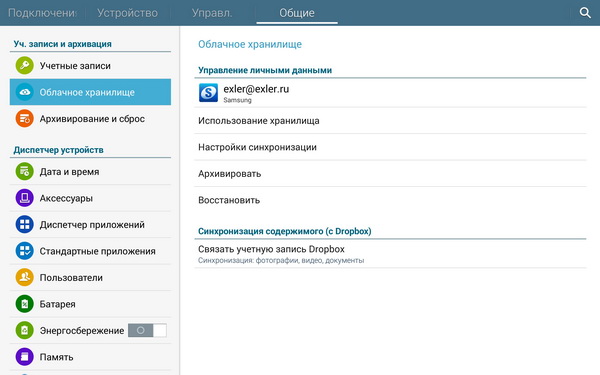This screenshot has height=375, width=600.
Task: Toggle the Энергосбережение switch
Action: click(x=147, y=330)
